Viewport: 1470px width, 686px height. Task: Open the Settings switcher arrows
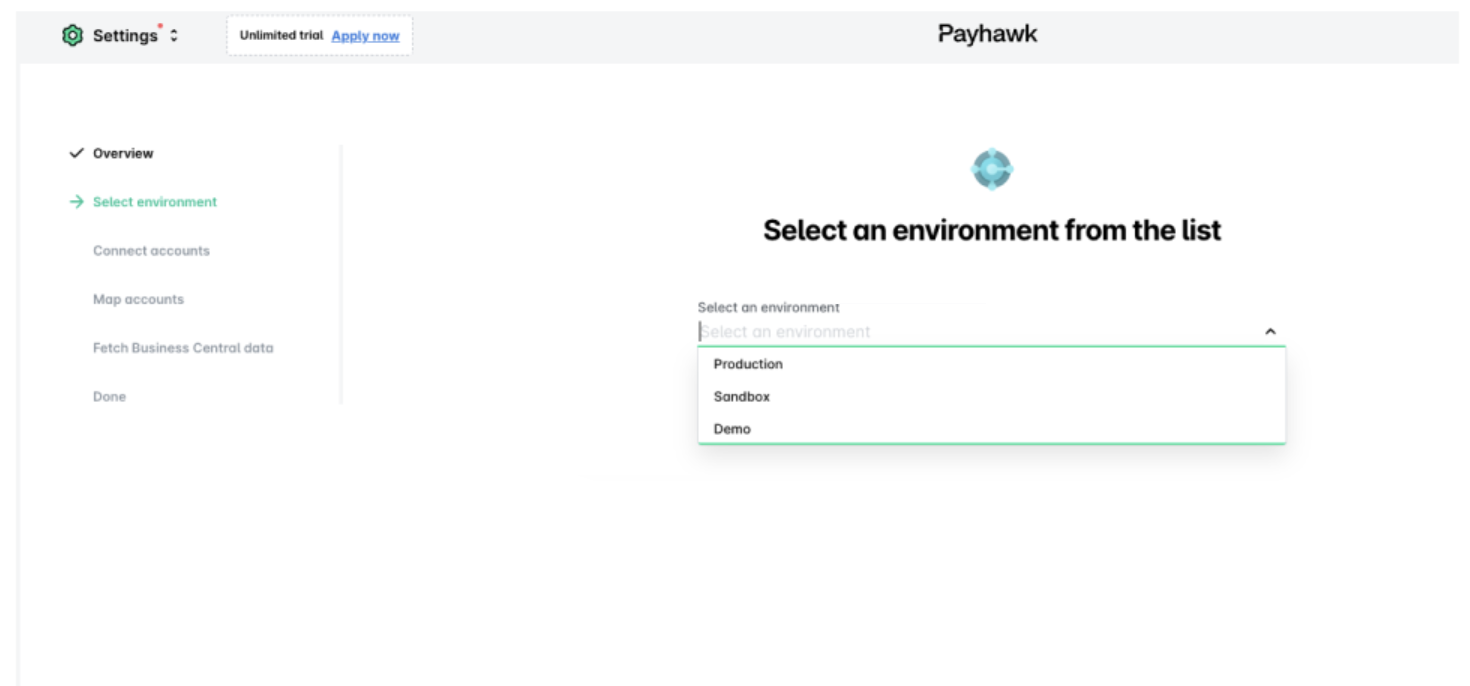(174, 36)
